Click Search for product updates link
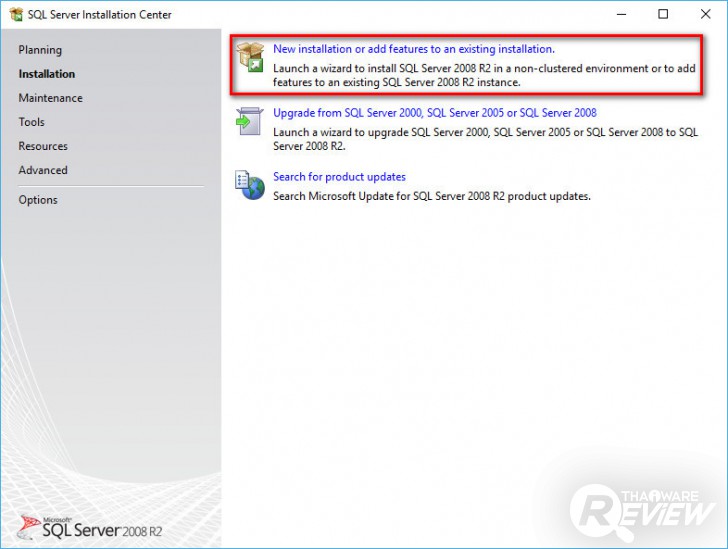 [x=339, y=177]
